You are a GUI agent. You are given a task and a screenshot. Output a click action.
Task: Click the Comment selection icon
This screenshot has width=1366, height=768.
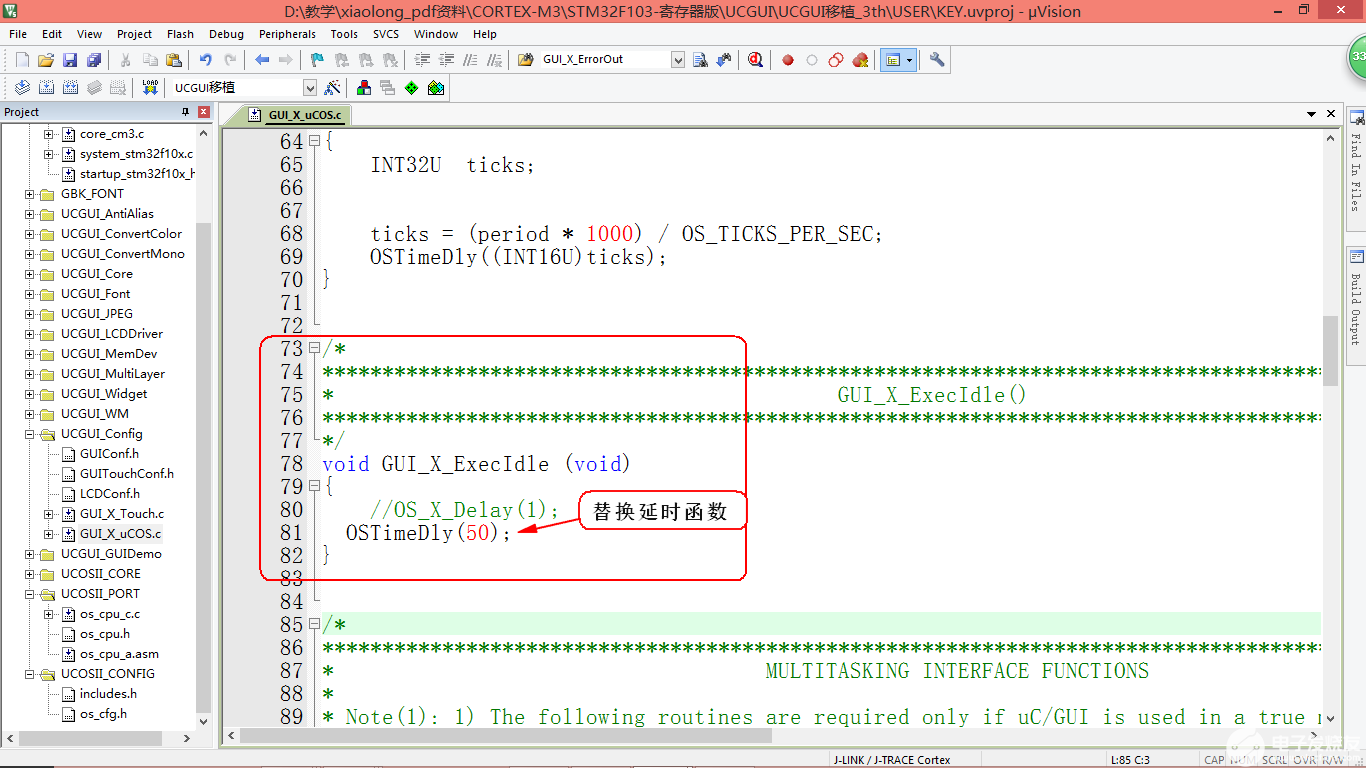click(470, 60)
